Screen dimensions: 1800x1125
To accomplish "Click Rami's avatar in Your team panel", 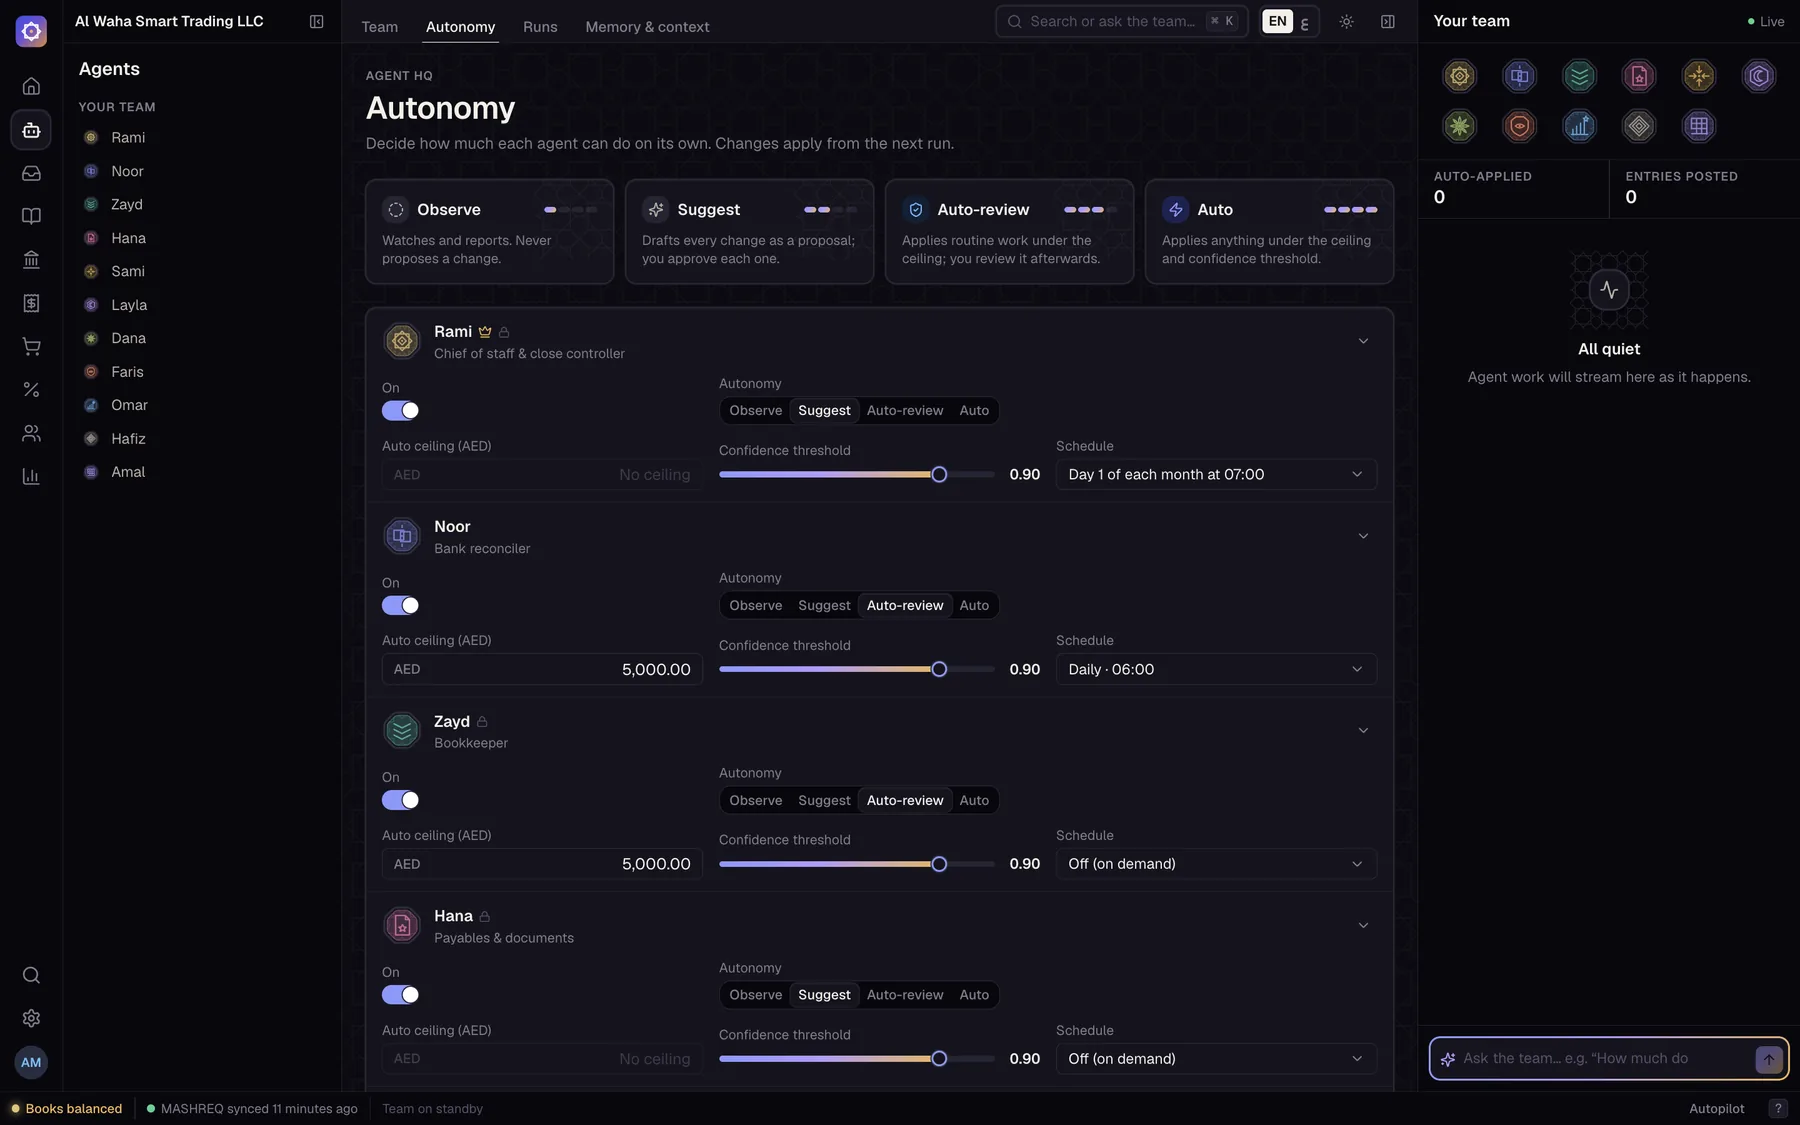I will tap(1460, 76).
